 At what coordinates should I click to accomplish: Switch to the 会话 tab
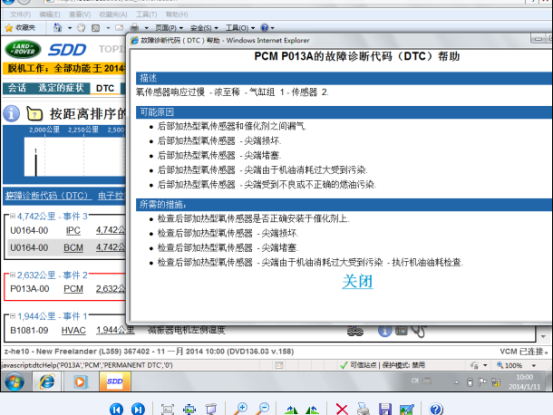[17, 88]
